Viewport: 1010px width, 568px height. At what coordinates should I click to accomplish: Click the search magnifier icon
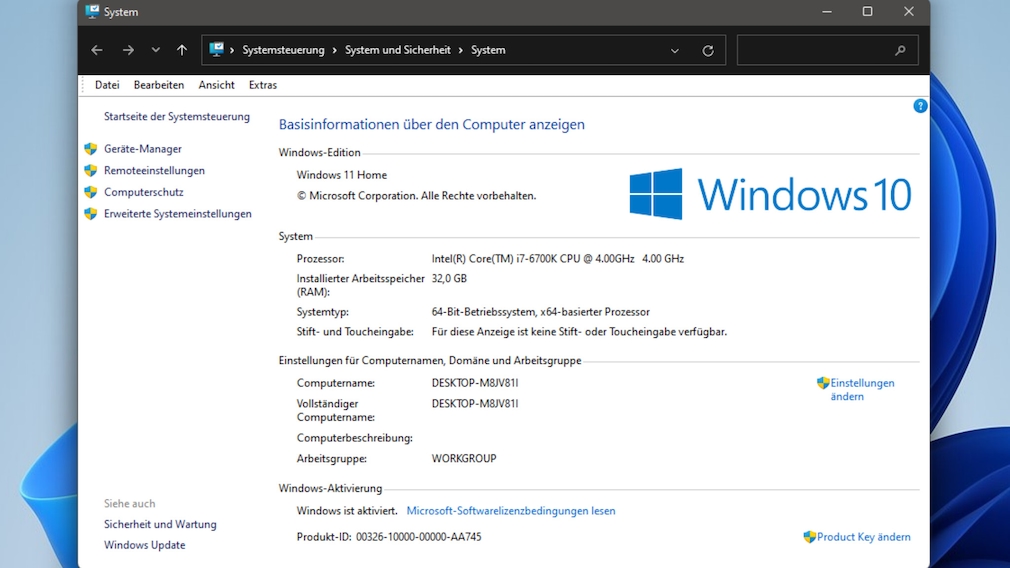(x=900, y=50)
